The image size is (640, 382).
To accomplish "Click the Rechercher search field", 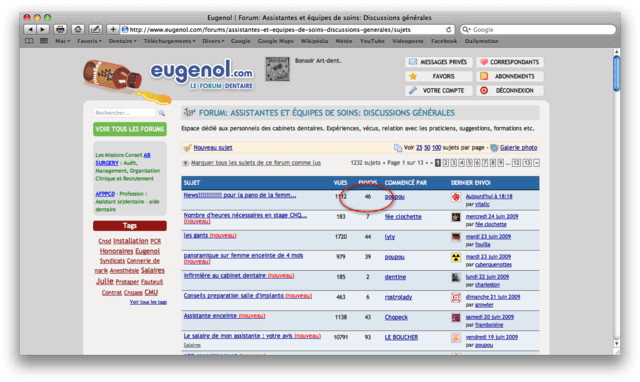I will point(124,113).
